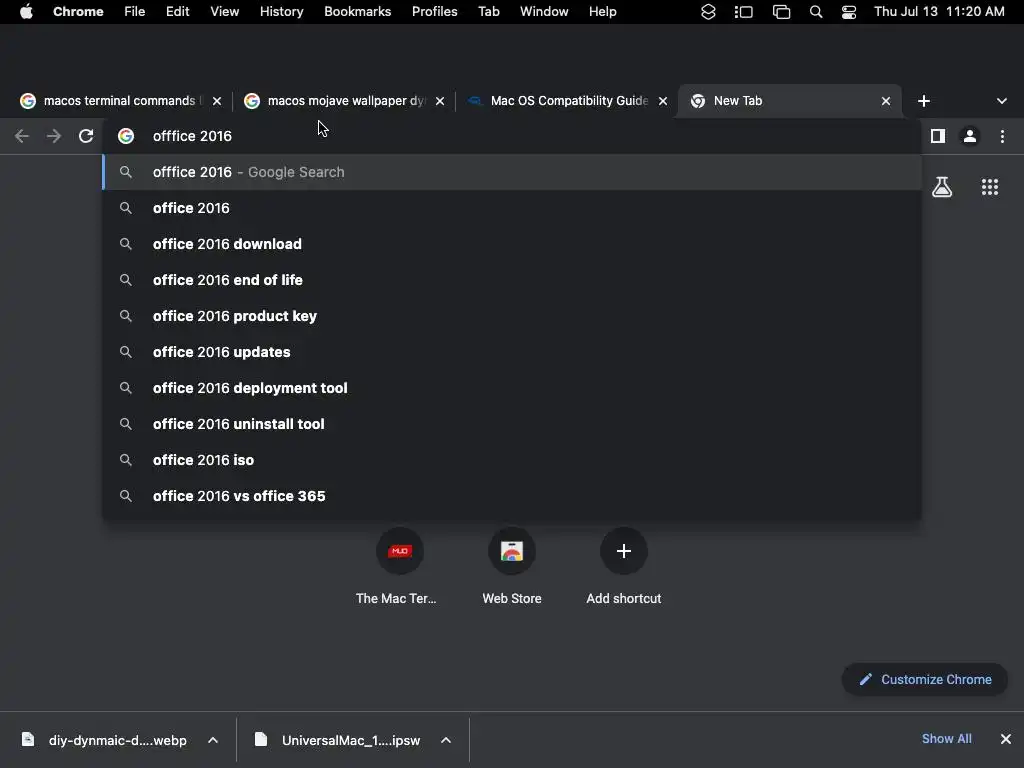The image size is (1024, 768).
Task: Open the Edit menu
Action: (177, 12)
